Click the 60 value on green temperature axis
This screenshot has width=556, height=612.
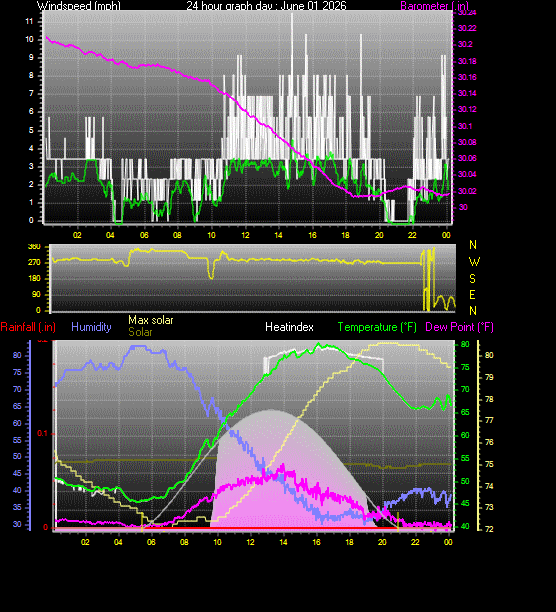465,435
